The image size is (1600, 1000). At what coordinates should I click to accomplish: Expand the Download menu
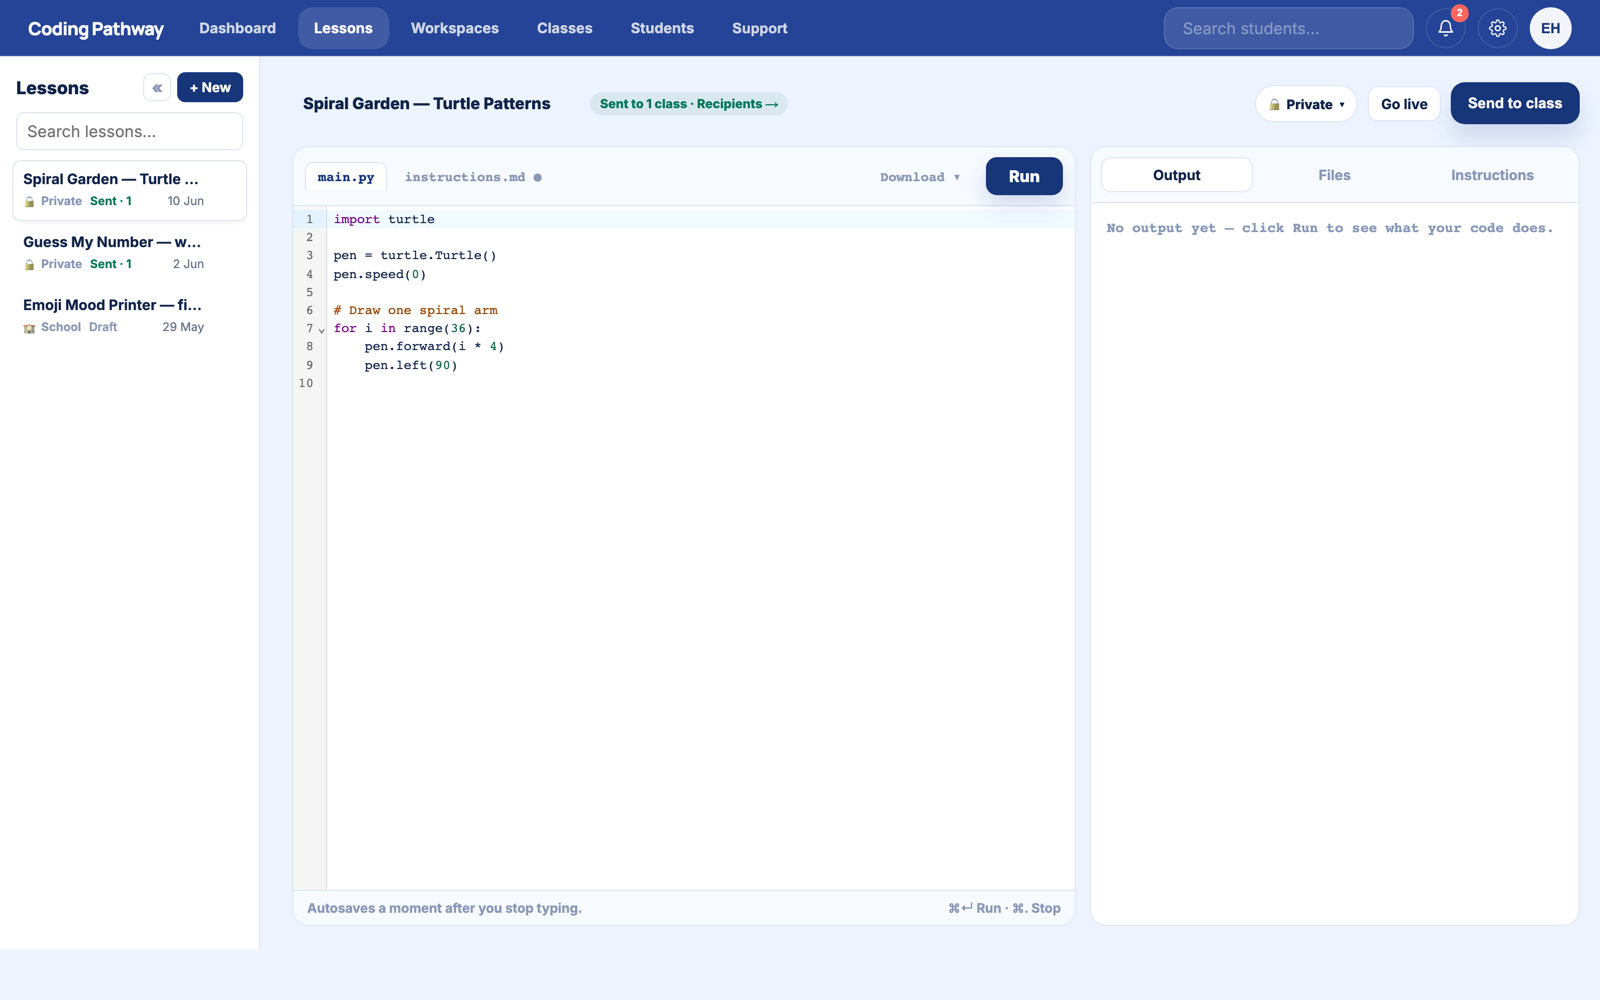point(920,177)
